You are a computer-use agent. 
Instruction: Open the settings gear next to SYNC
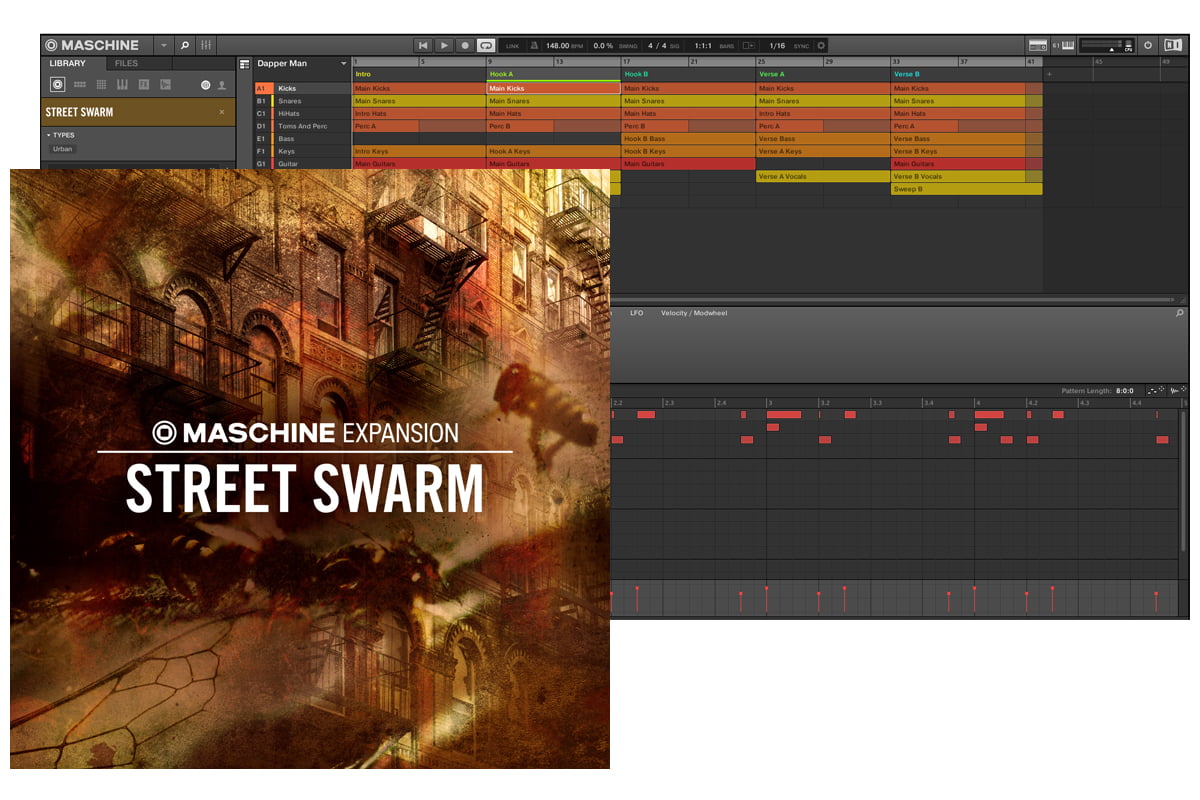click(x=822, y=46)
